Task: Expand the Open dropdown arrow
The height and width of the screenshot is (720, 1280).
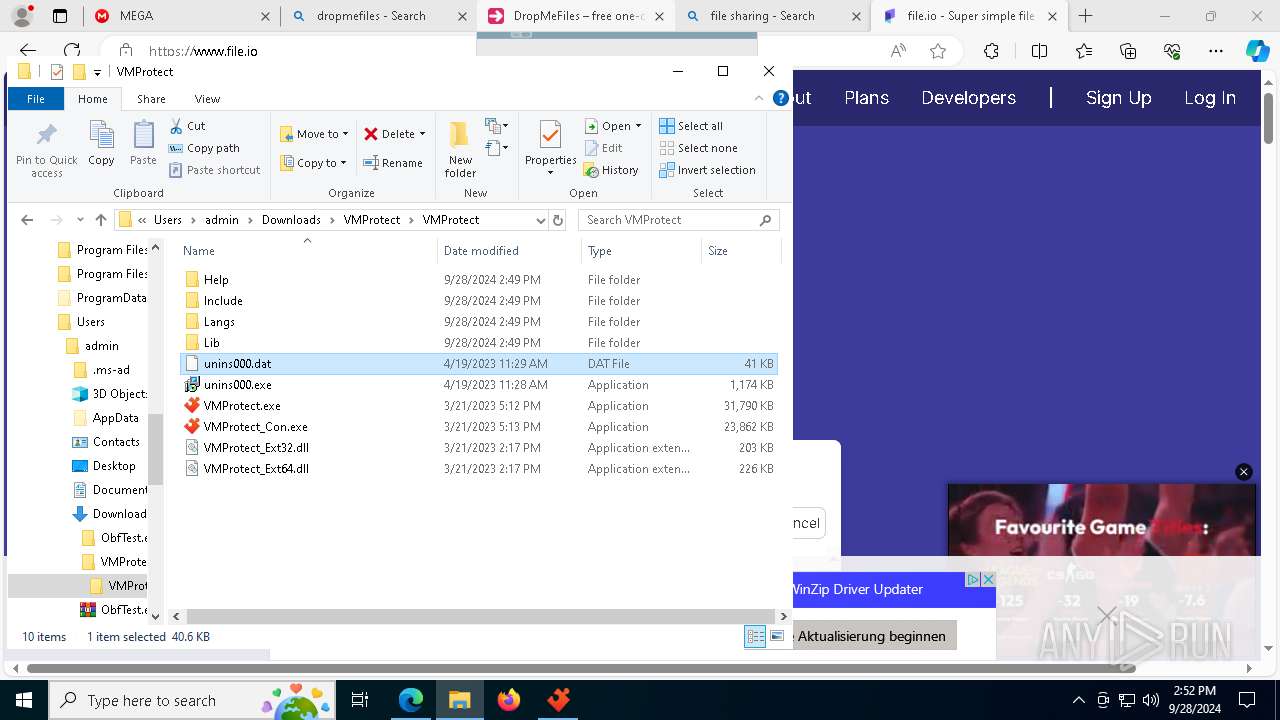Action: click(x=638, y=126)
